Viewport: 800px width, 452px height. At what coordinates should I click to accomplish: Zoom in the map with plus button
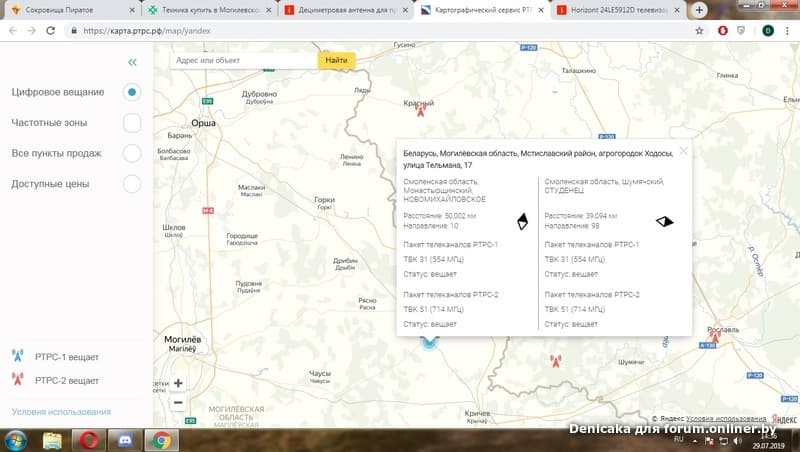pyautogui.click(x=178, y=383)
